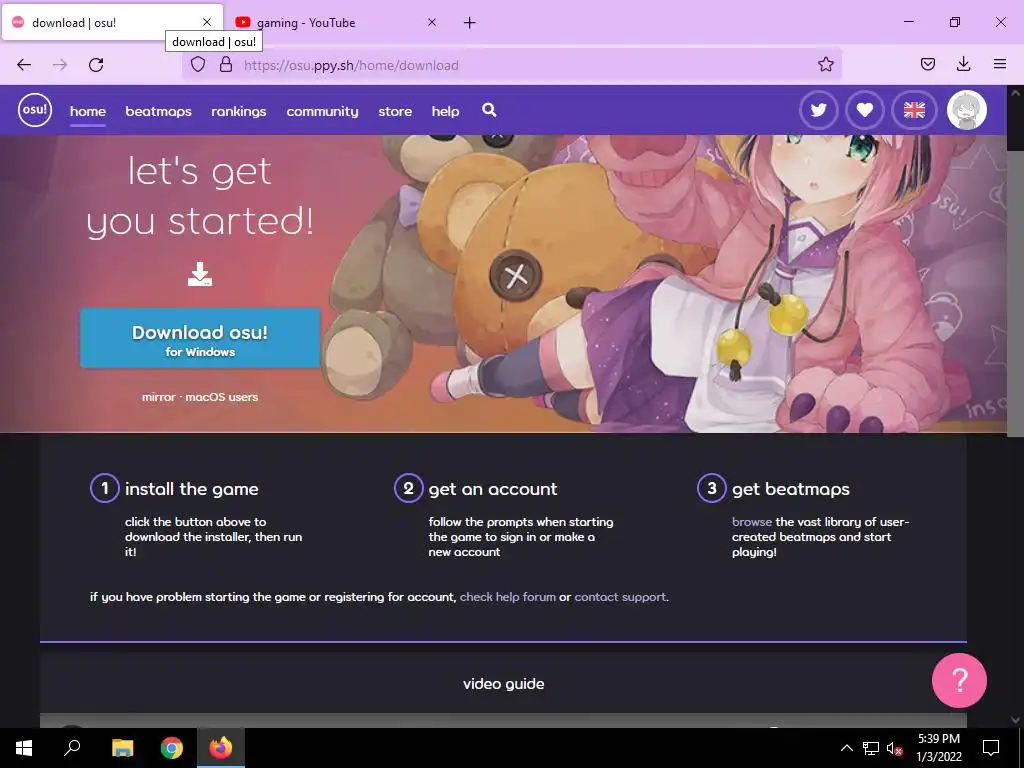This screenshot has height=768, width=1024.
Task: Go to the store nav item
Action: click(x=395, y=111)
